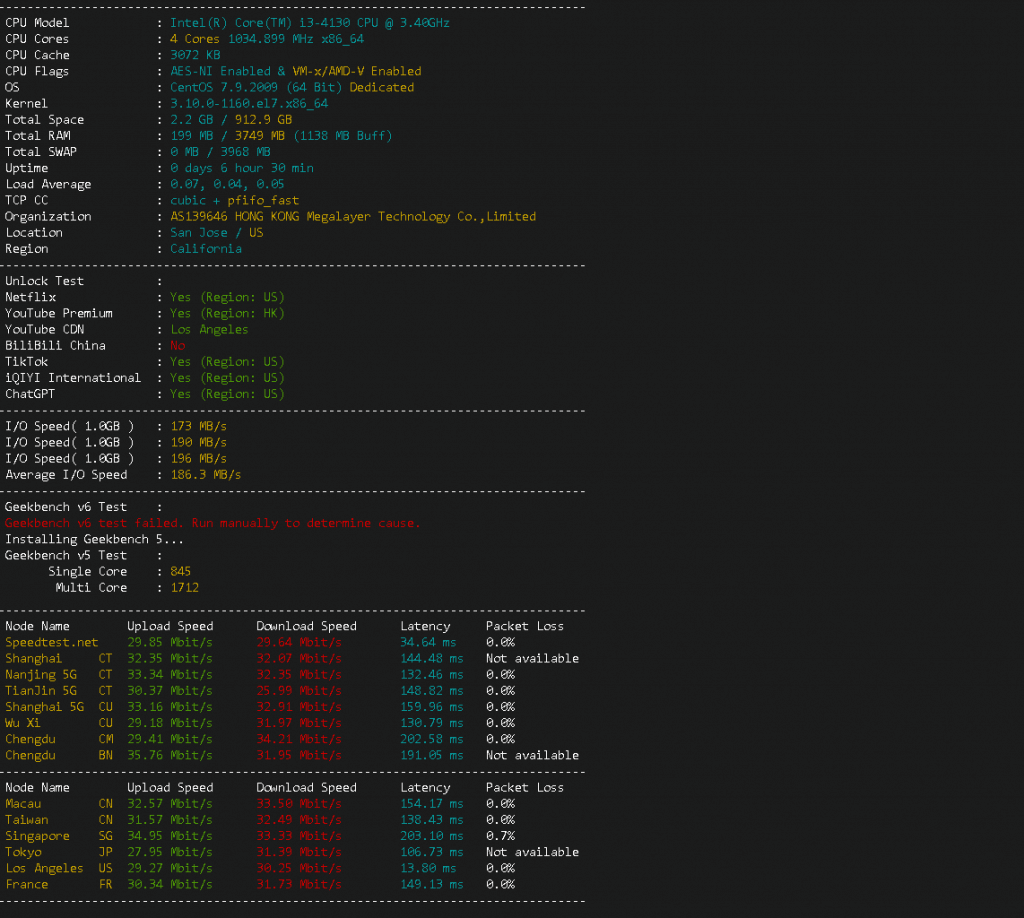The image size is (1024, 918).
Task: Click the red Geekbench v6 failed message
Action: click(x=212, y=523)
